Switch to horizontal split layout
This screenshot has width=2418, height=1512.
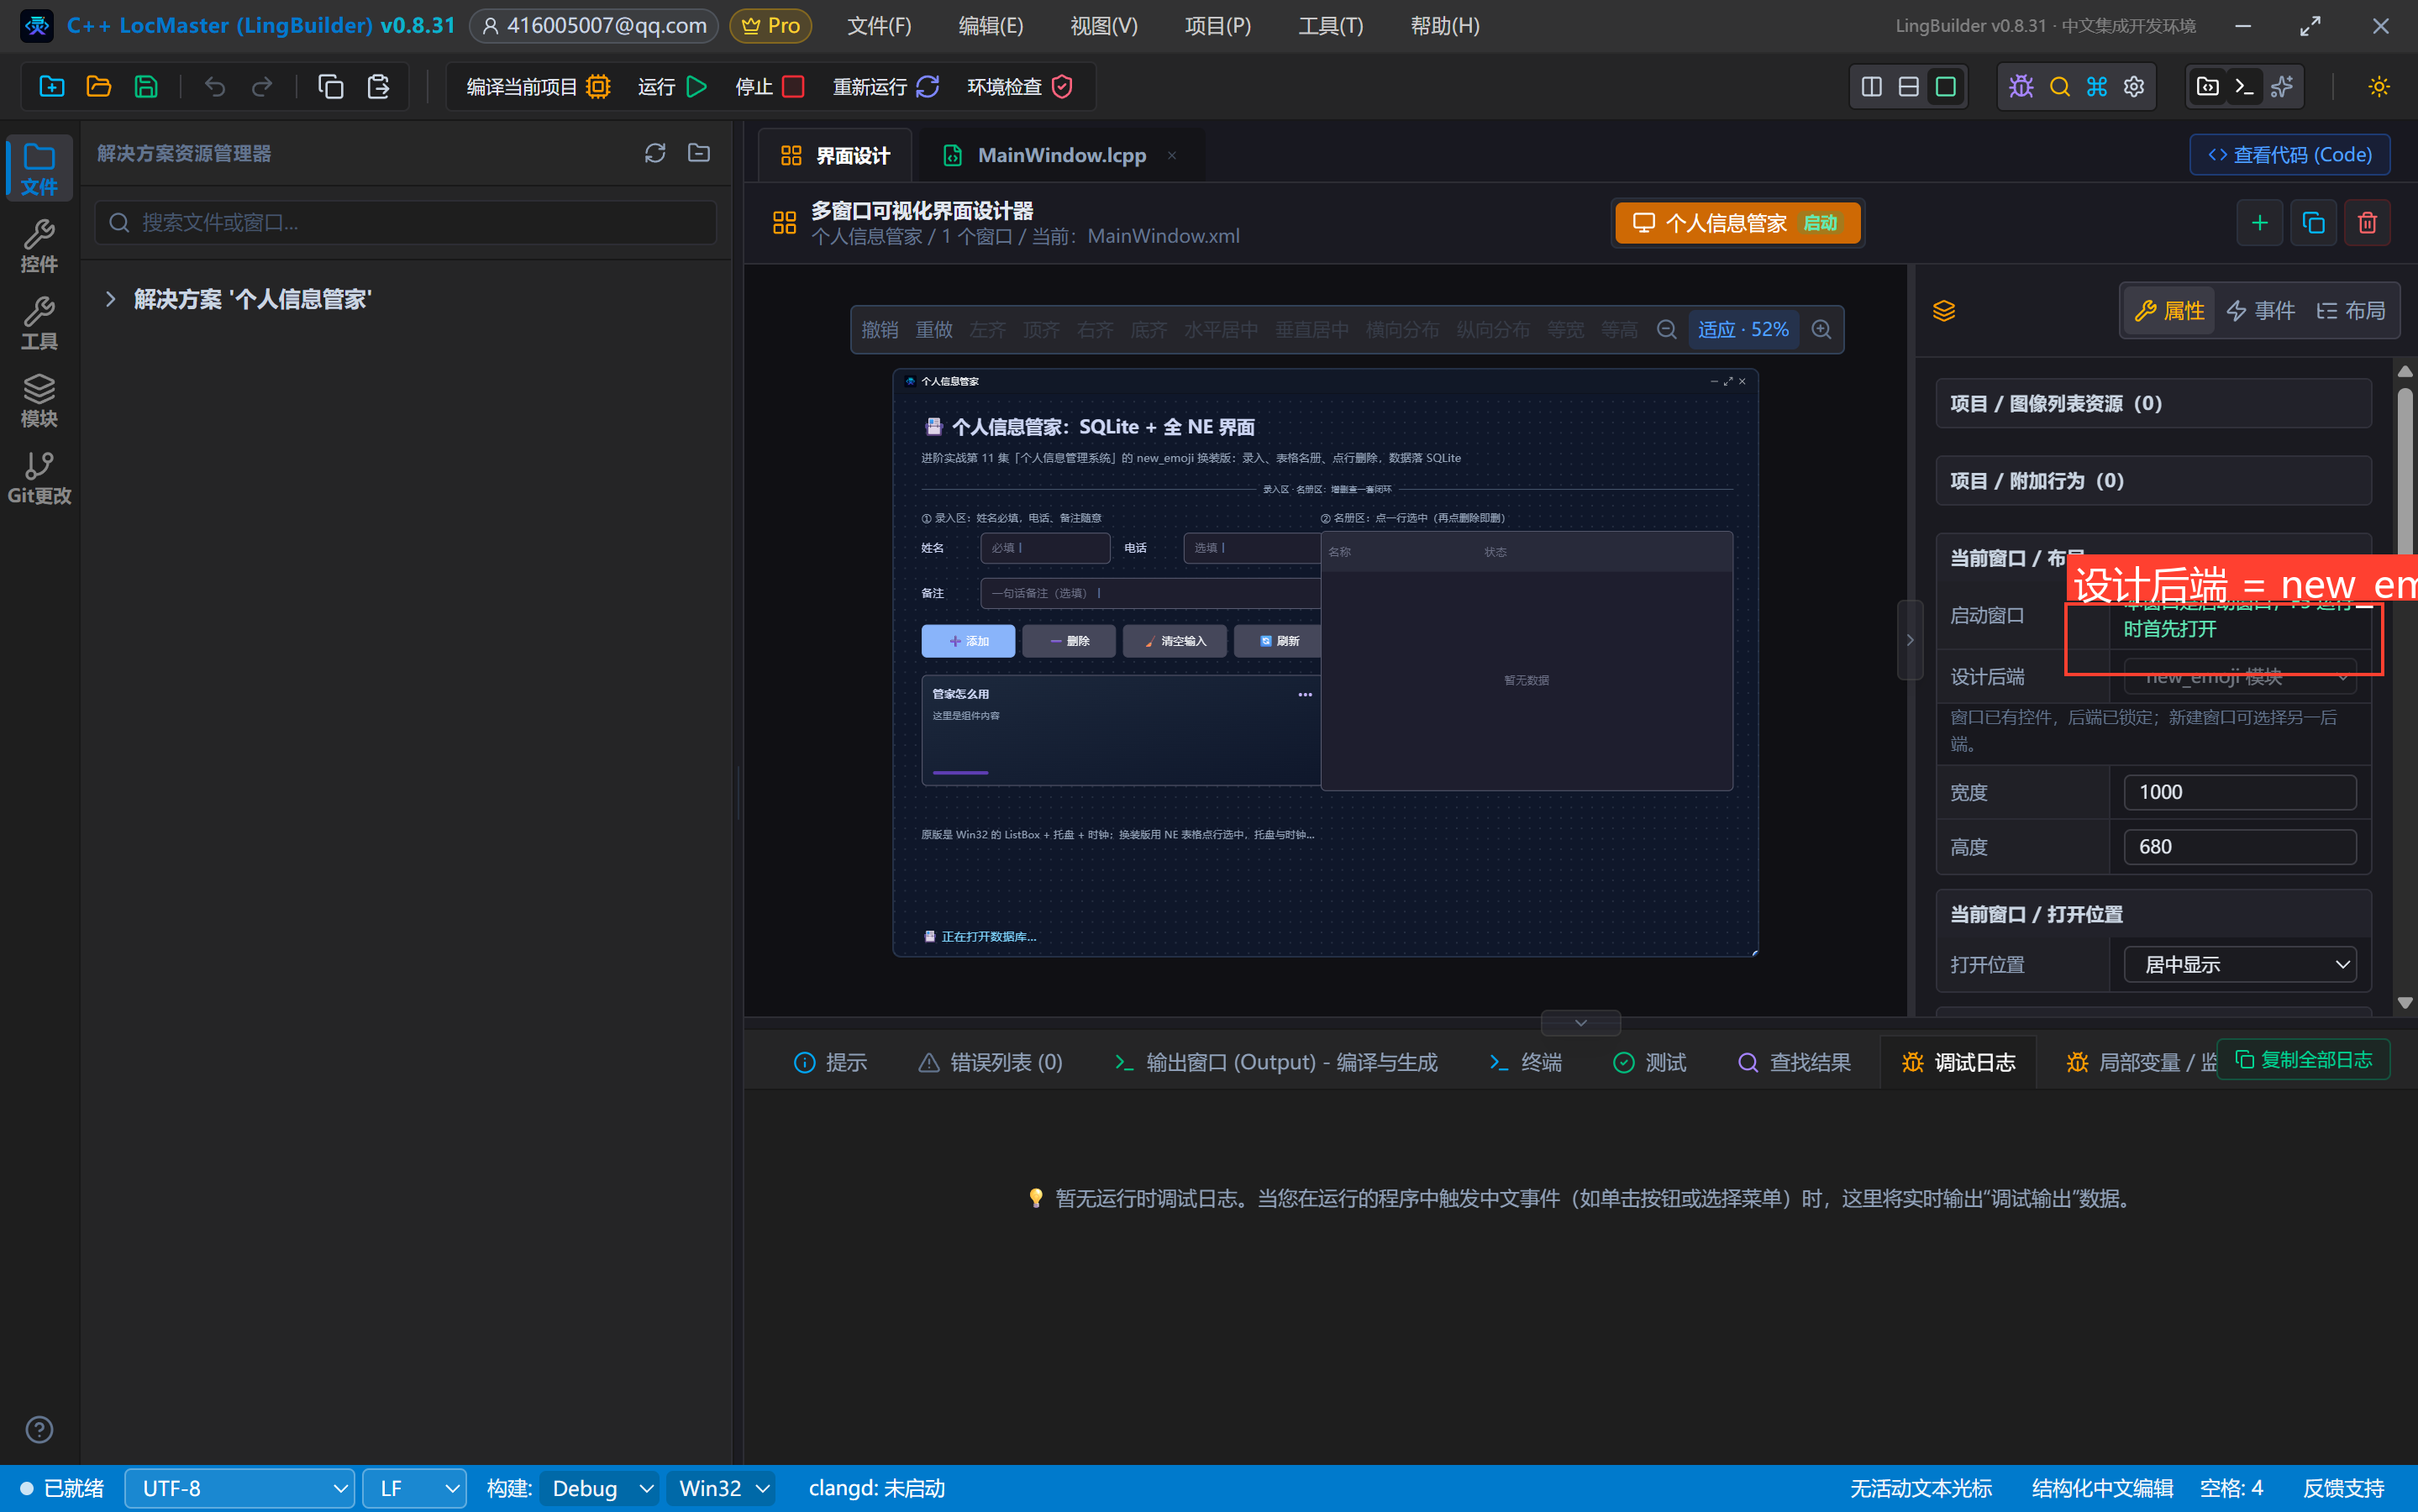click(x=1908, y=87)
